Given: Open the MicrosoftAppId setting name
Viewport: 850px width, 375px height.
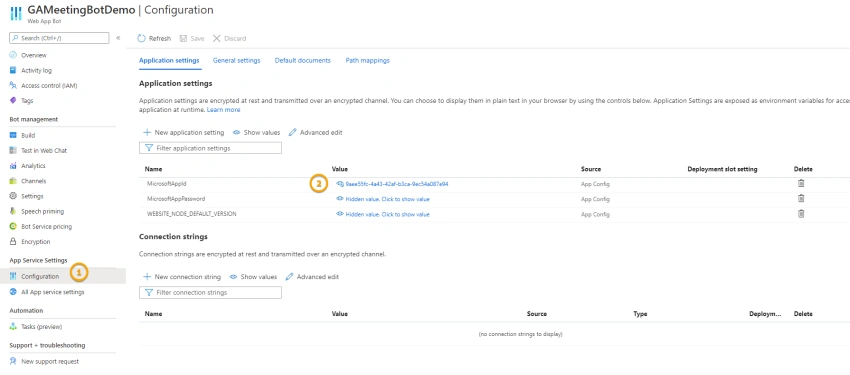Looking at the screenshot, I should click(167, 184).
